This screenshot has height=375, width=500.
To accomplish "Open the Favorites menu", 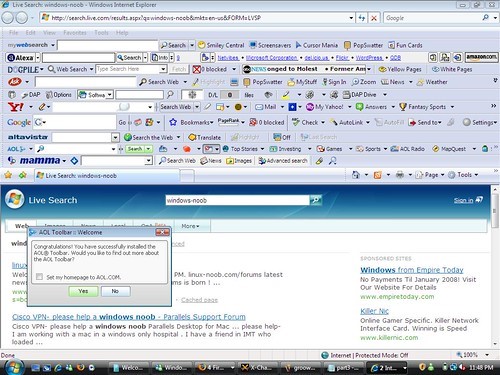I will coord(75,33).
